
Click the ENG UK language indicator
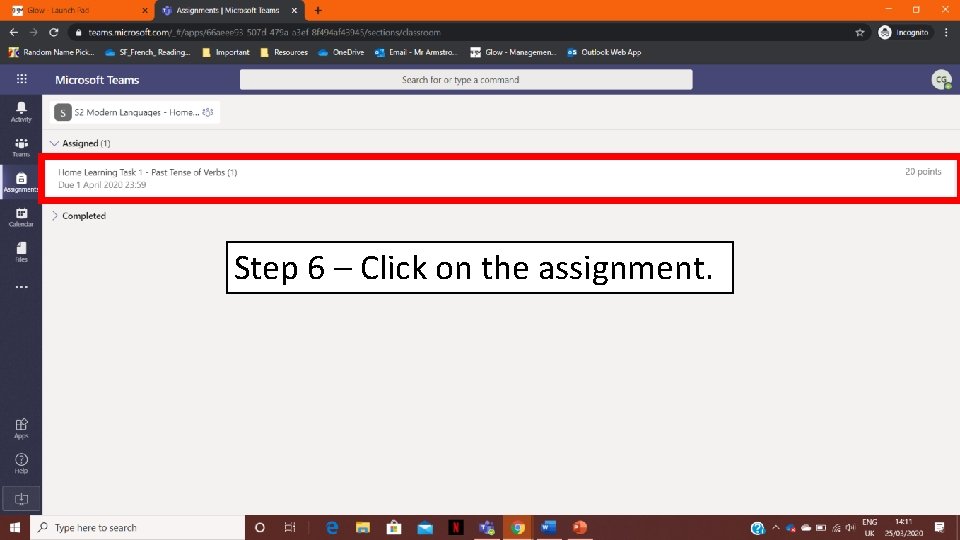[x=869, y=527]
